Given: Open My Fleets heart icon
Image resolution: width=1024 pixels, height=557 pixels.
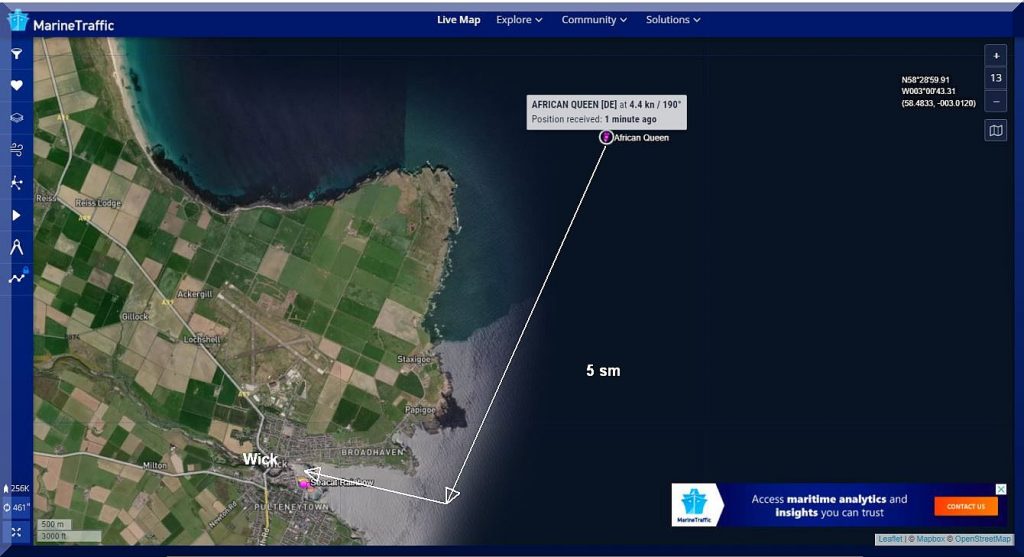Looking at the screenshot, I should 16,86.
